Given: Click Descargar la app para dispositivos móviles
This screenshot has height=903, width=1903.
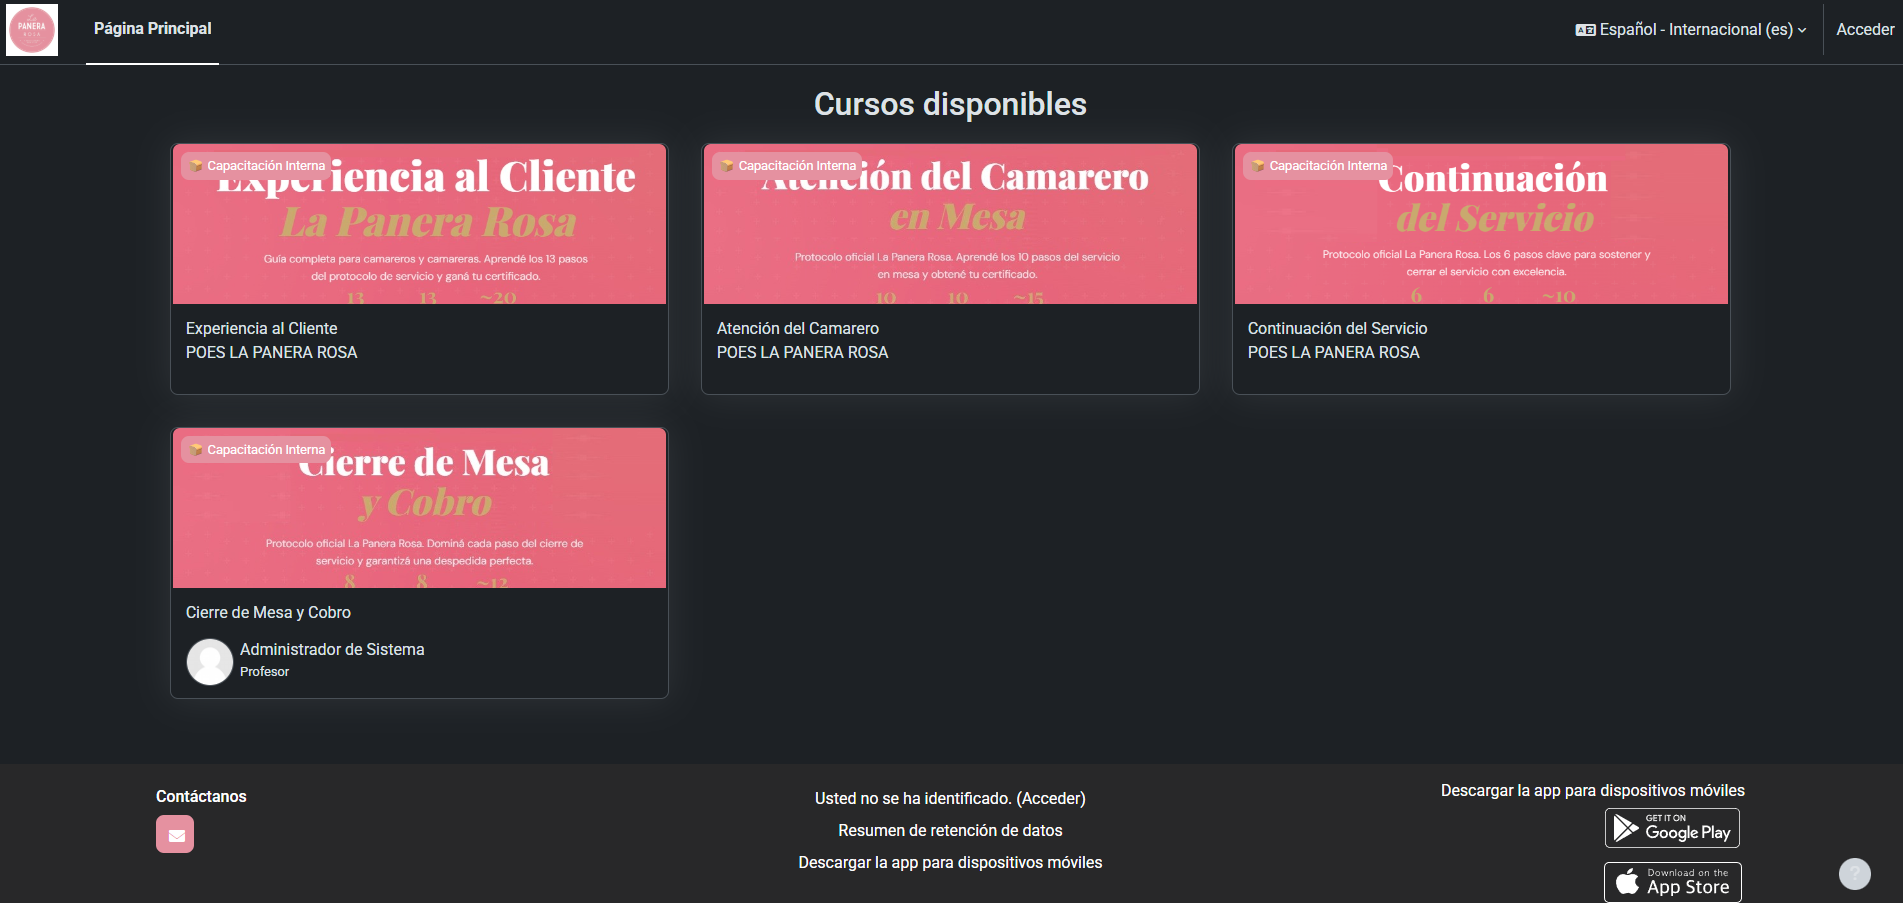Looking at the screenshot, I should [950, 862].
